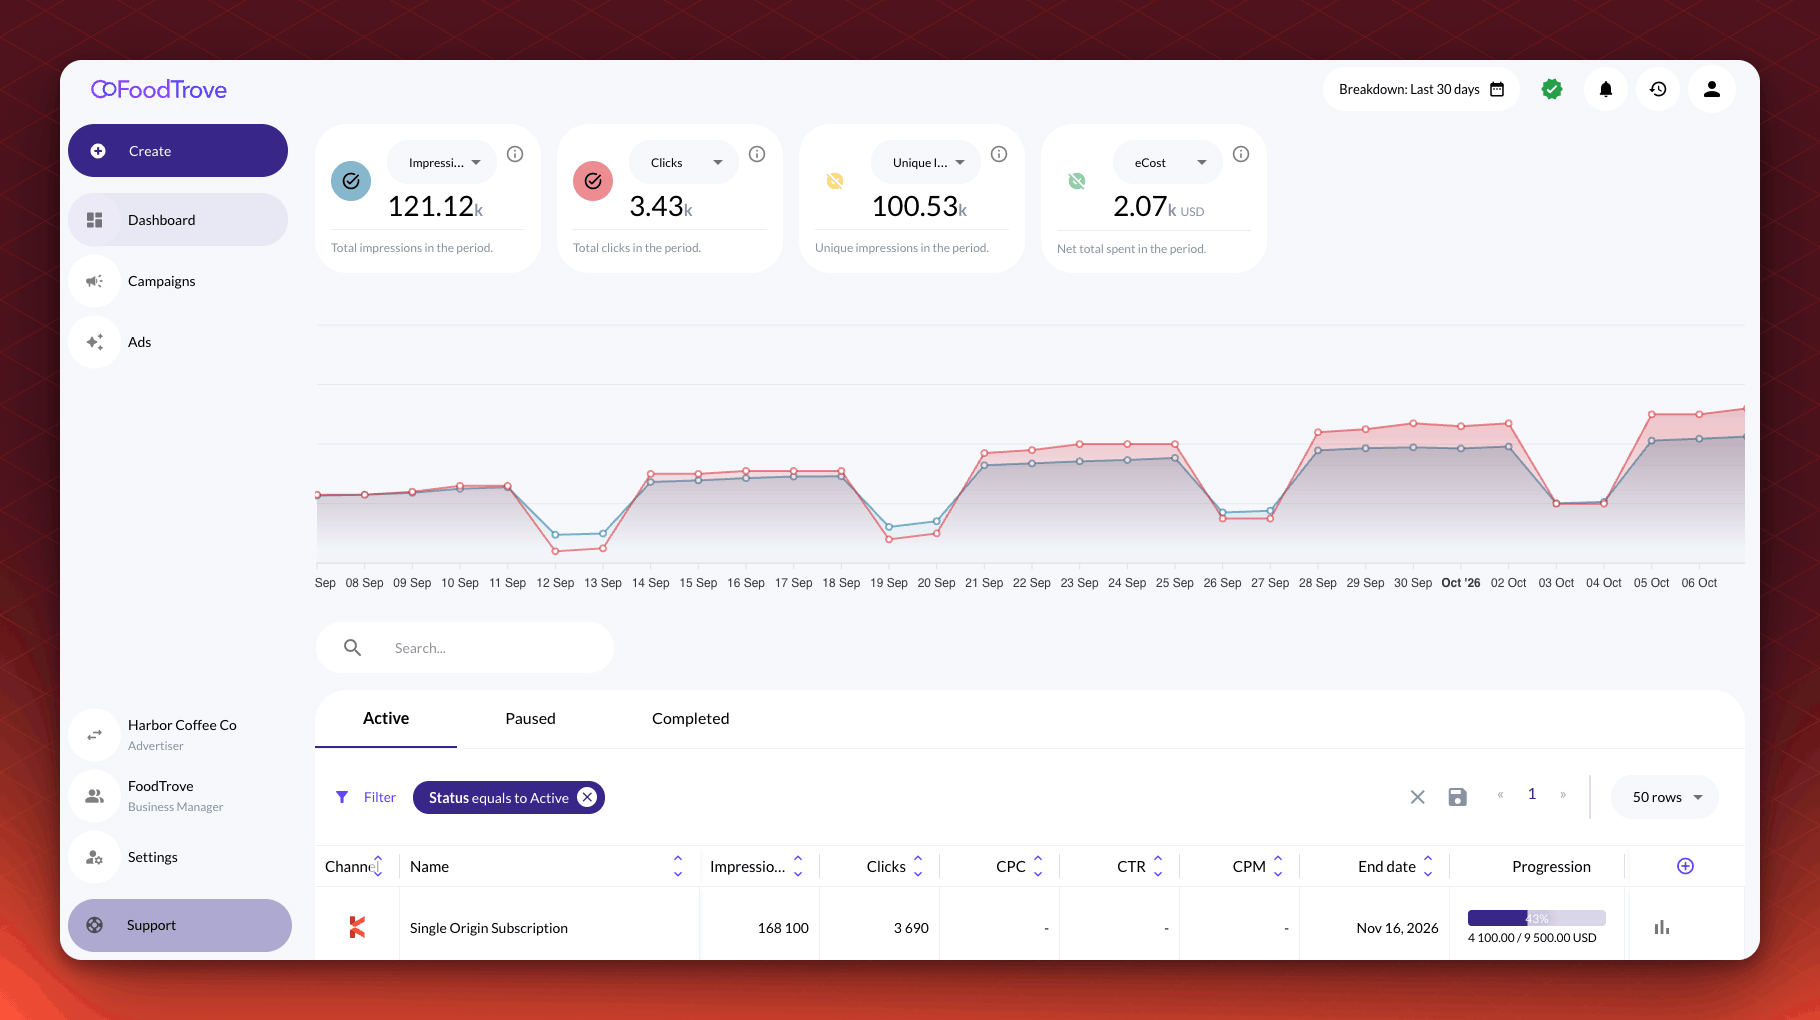
Task: Open the Impressions metric dropdown
Action: [442, 162]
